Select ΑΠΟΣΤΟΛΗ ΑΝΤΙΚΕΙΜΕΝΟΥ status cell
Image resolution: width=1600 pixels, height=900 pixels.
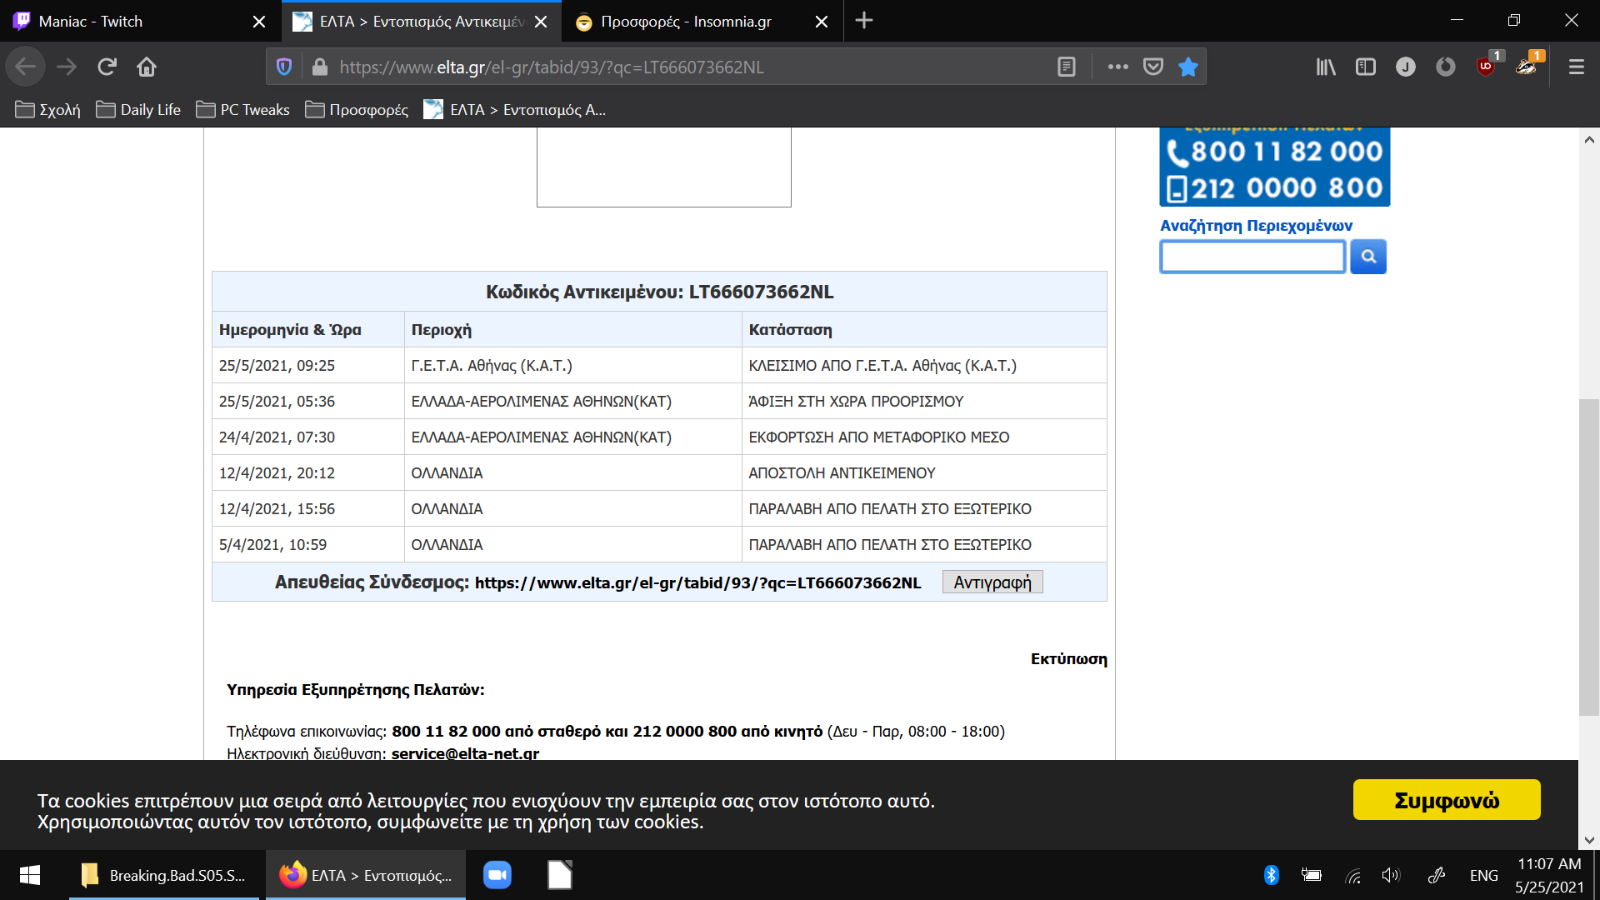[925, 473]
